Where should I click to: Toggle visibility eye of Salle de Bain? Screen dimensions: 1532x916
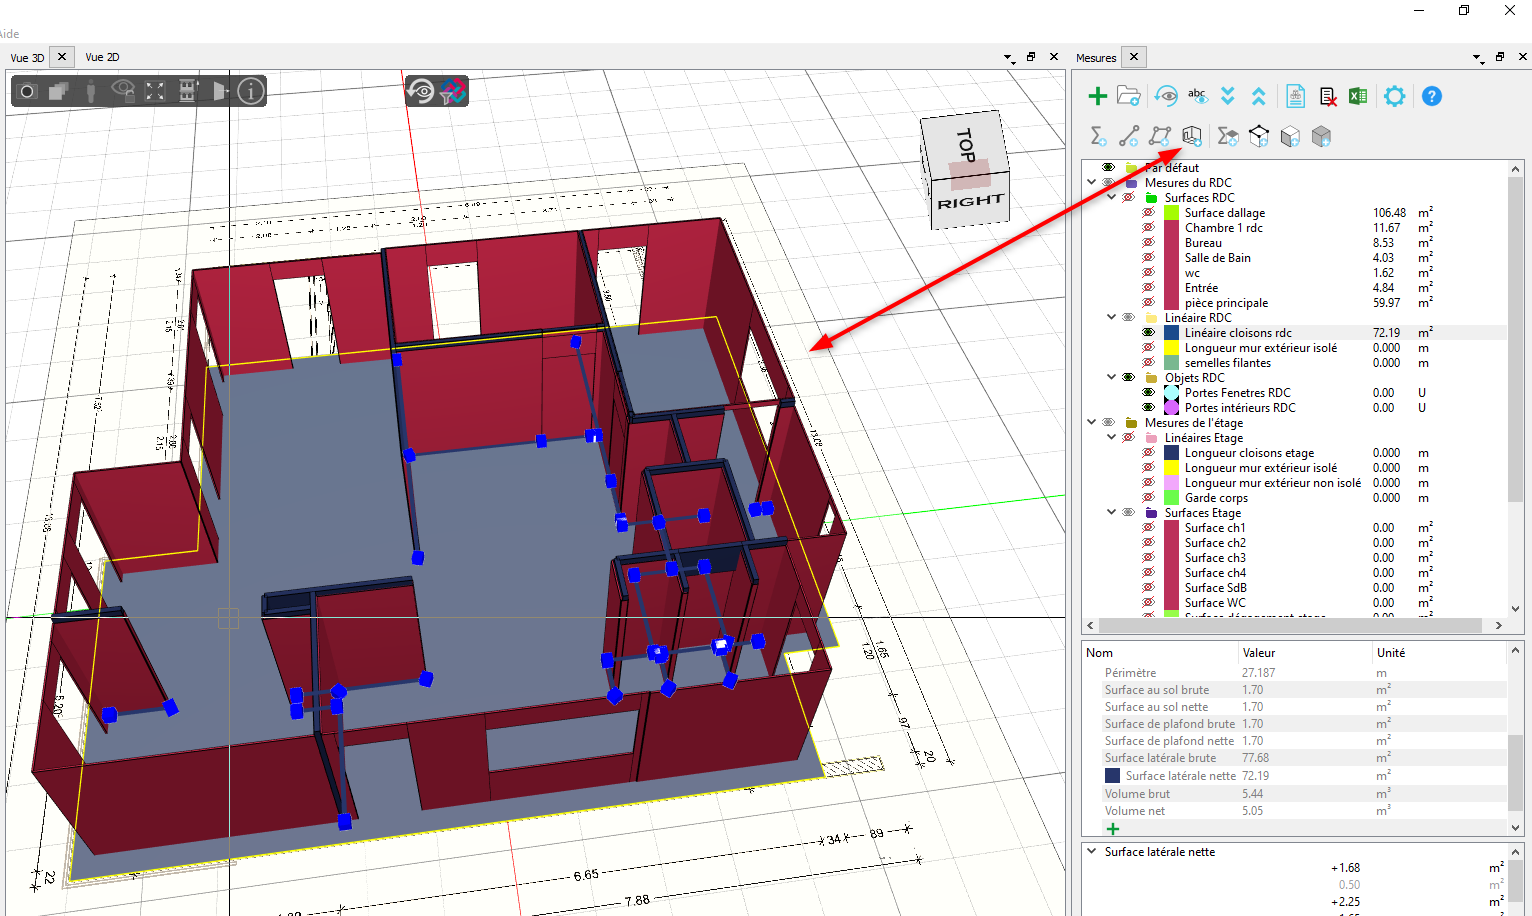click(1148, 257)
